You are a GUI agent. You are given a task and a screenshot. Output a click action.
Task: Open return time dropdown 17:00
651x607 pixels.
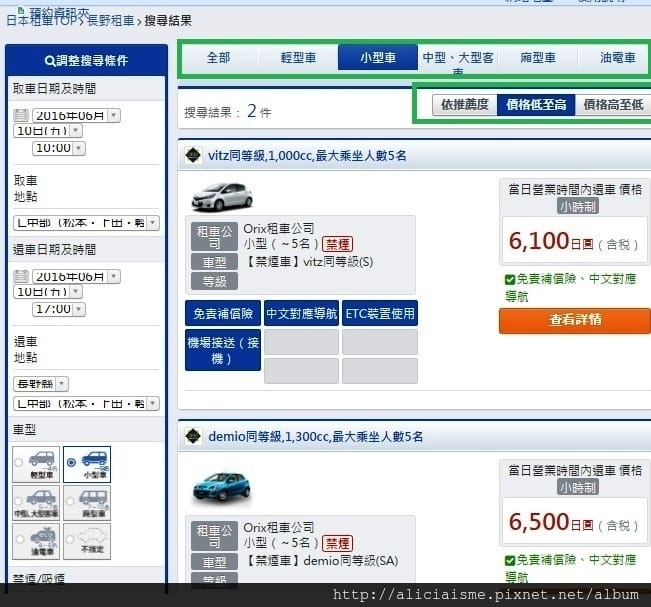click(x=59, y=309)
